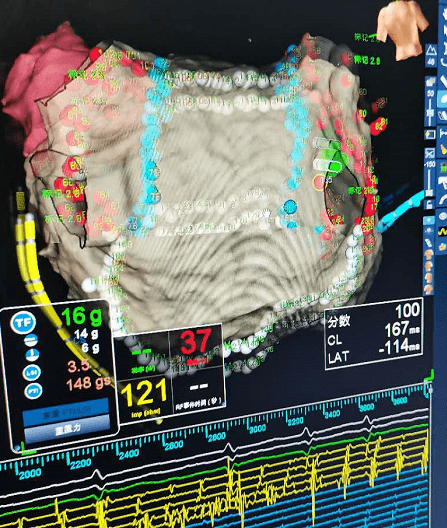Select the top torso view preset
The image size is (447, 528).
click(x=429, y=254)
